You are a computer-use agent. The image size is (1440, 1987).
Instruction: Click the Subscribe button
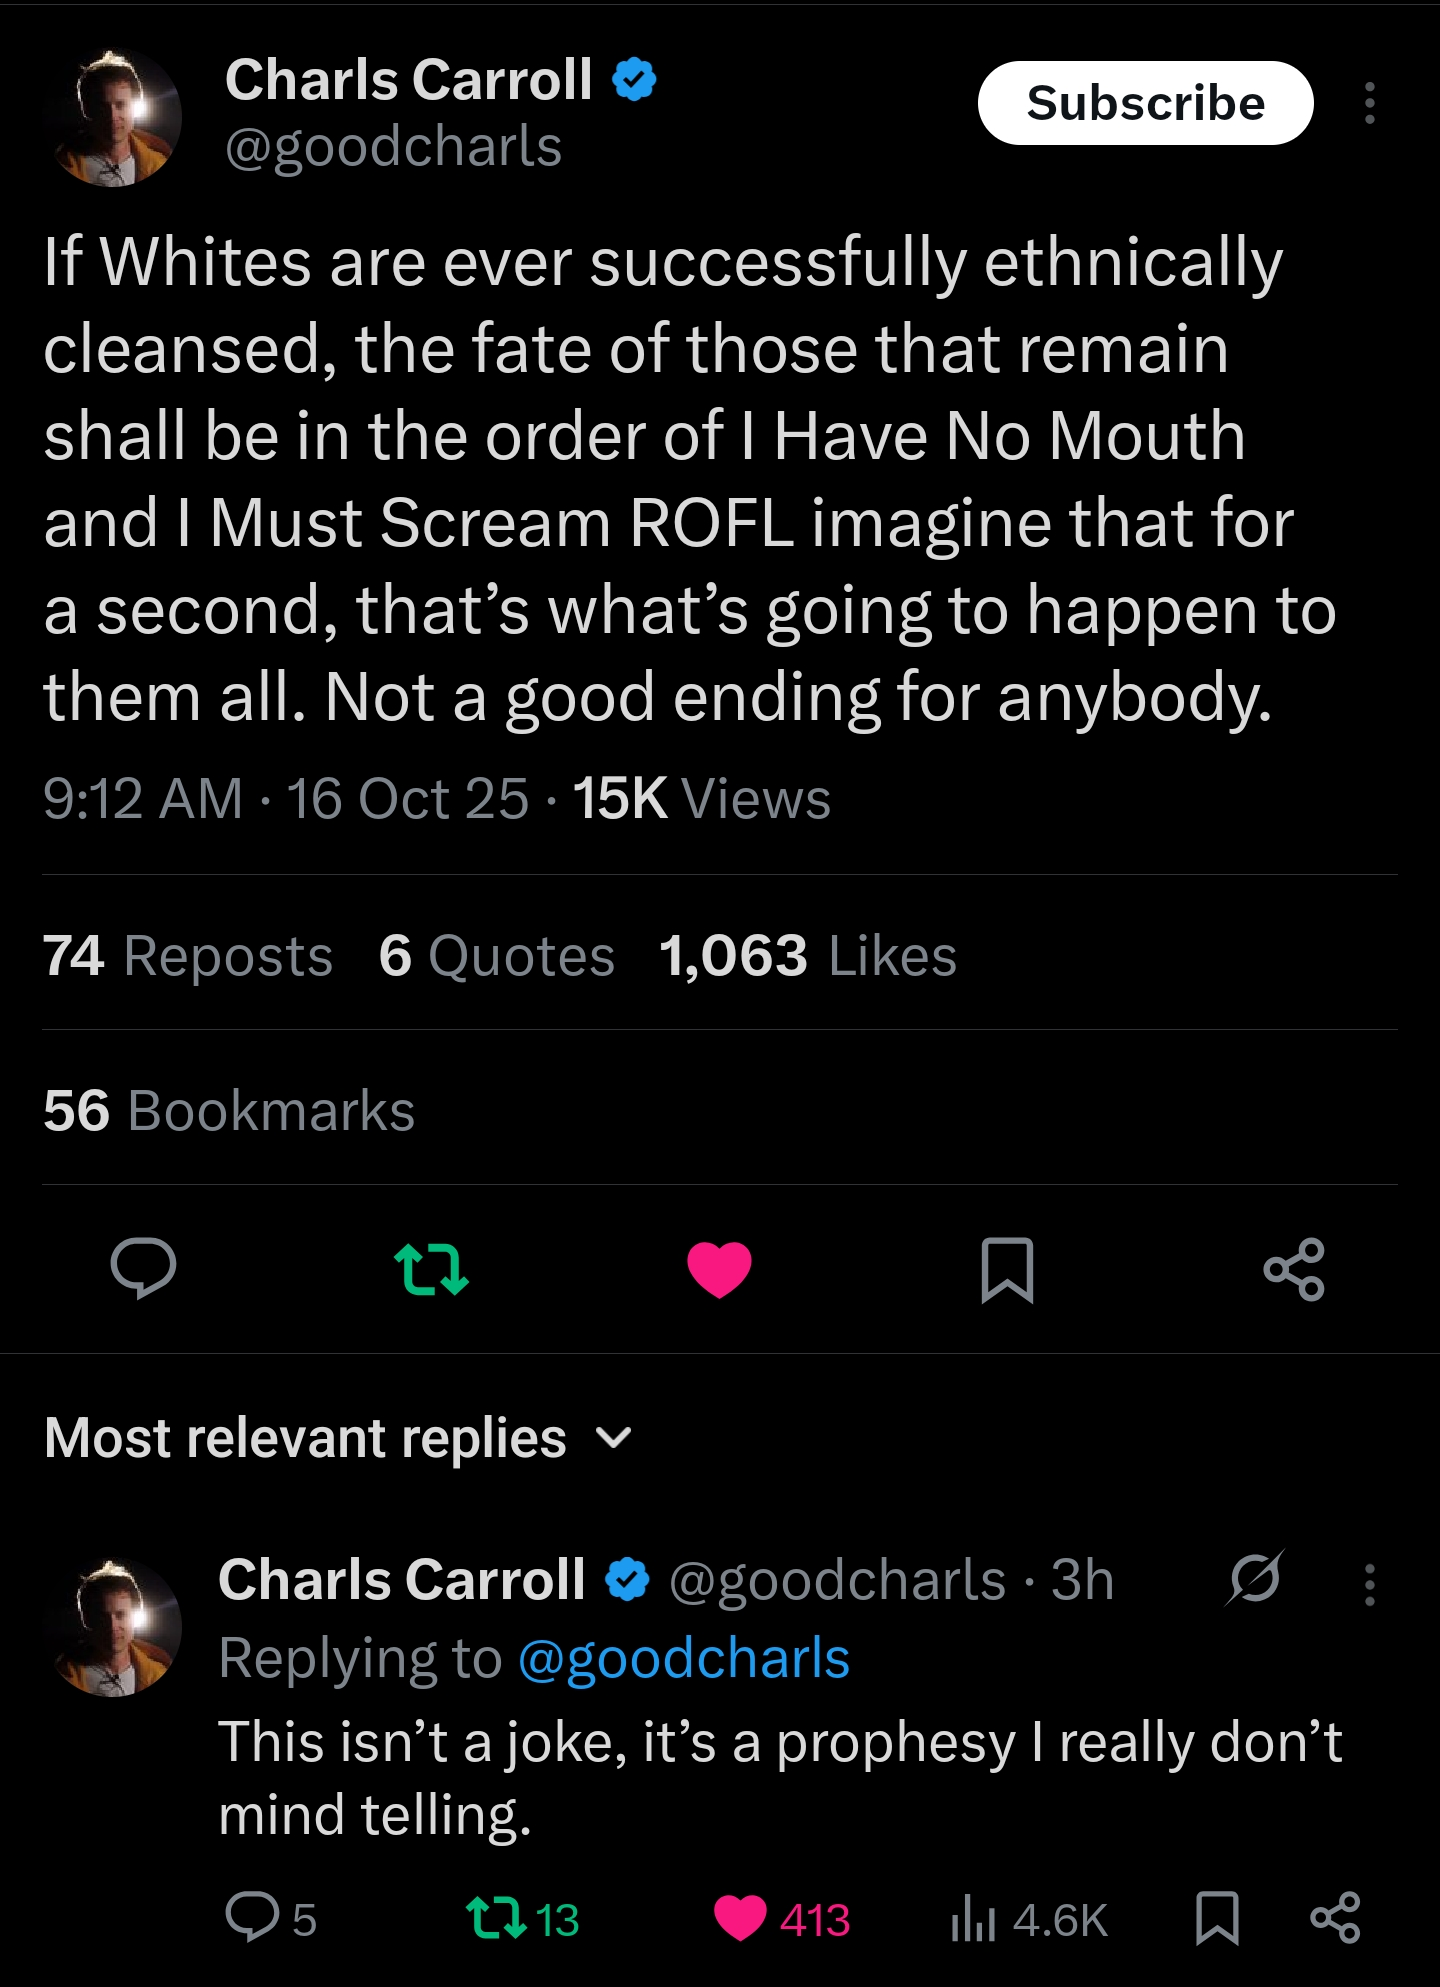[x=1145, y=103]
